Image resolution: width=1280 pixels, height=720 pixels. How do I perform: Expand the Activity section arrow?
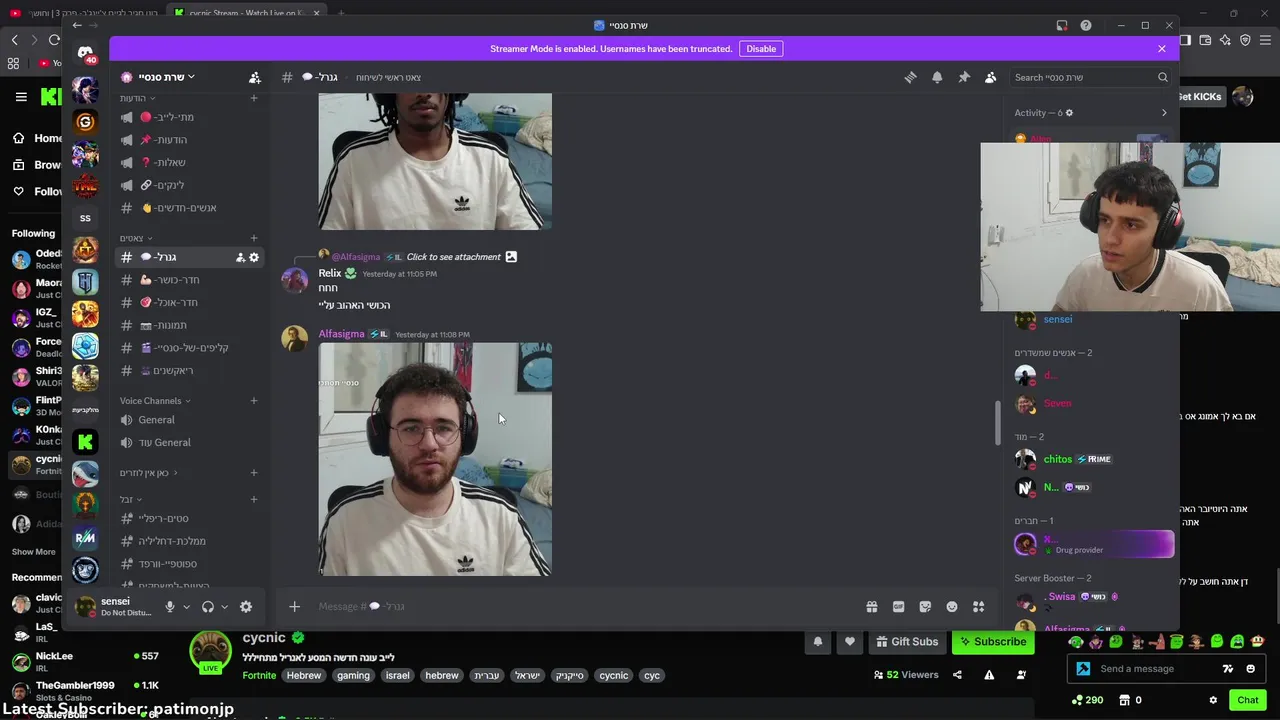tap(1164, 113)
